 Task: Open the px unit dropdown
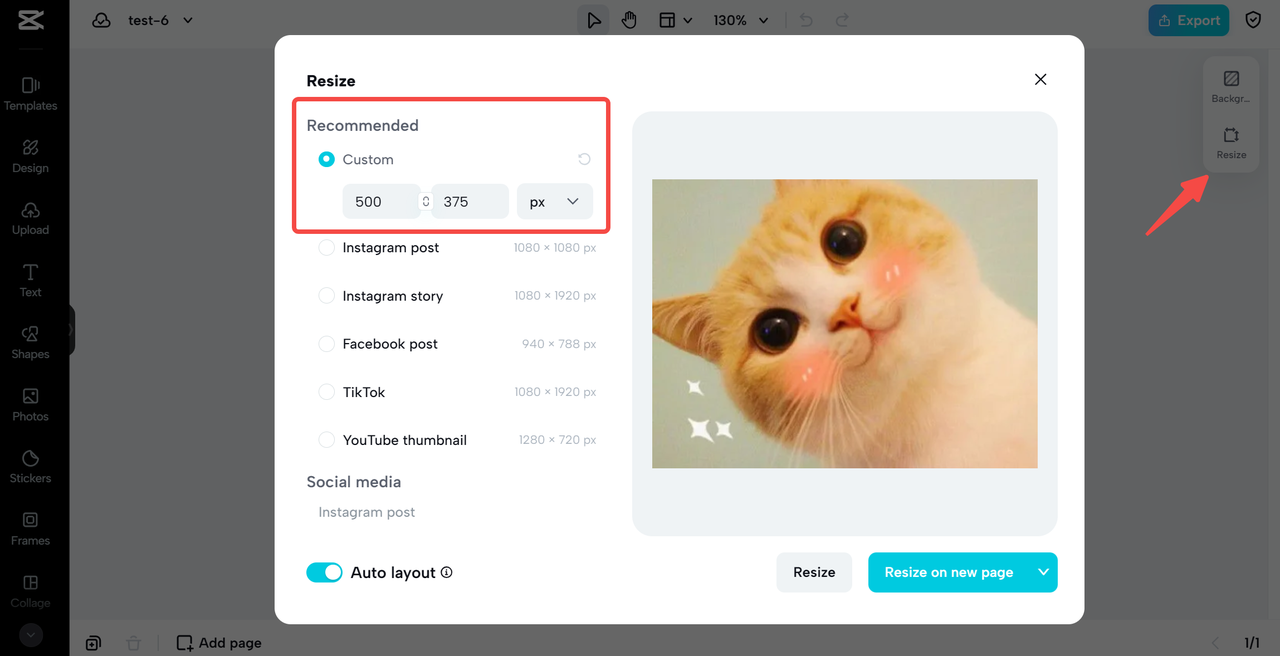pos(555,201)
